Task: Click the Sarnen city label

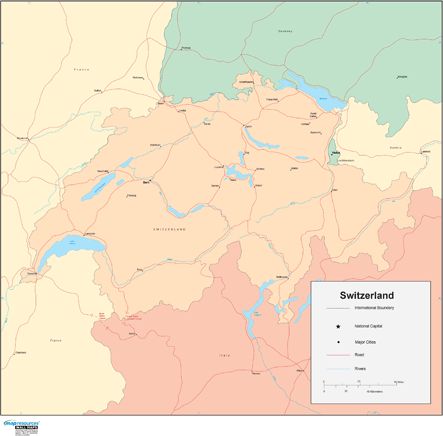Action: pyautogui.click(x=215, y=186)
